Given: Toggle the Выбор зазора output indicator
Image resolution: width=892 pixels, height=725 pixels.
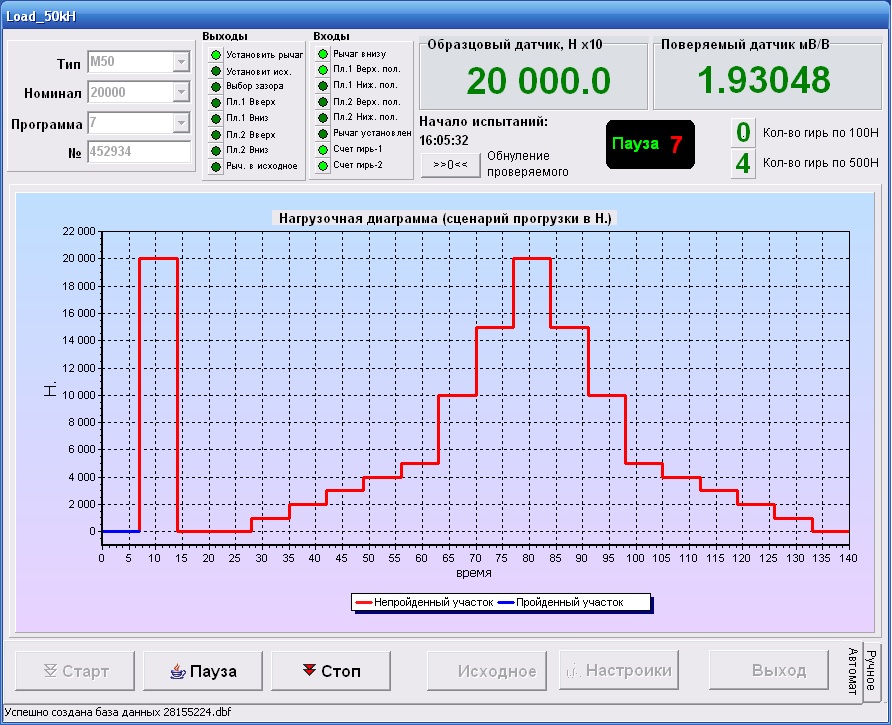Looking at the screenshot, I should tap(215, 86).
